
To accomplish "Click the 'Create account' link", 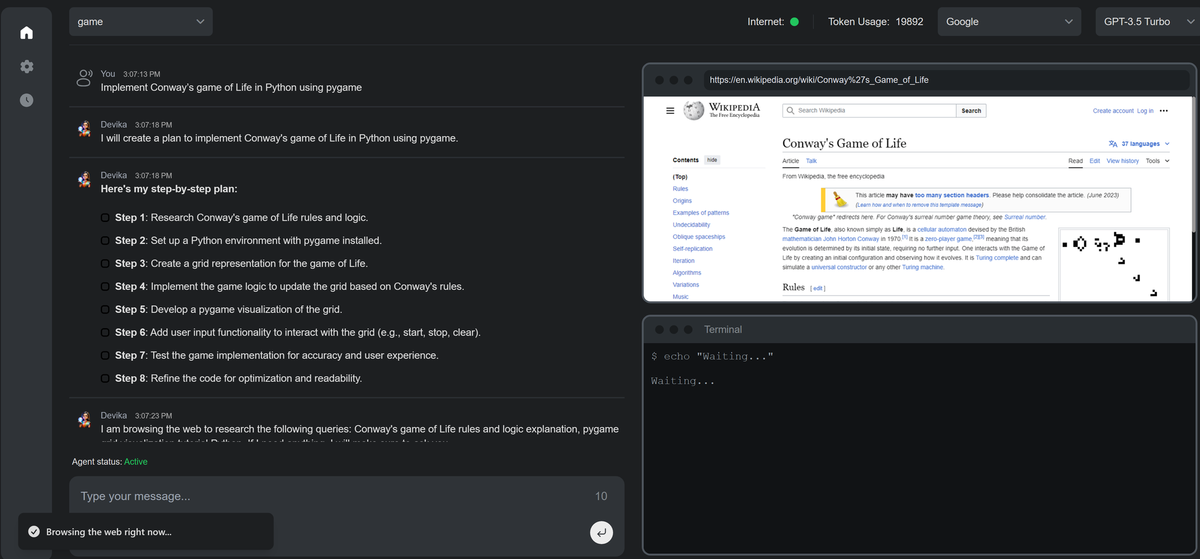I will pyautogui.click(x=1113, y=111).
